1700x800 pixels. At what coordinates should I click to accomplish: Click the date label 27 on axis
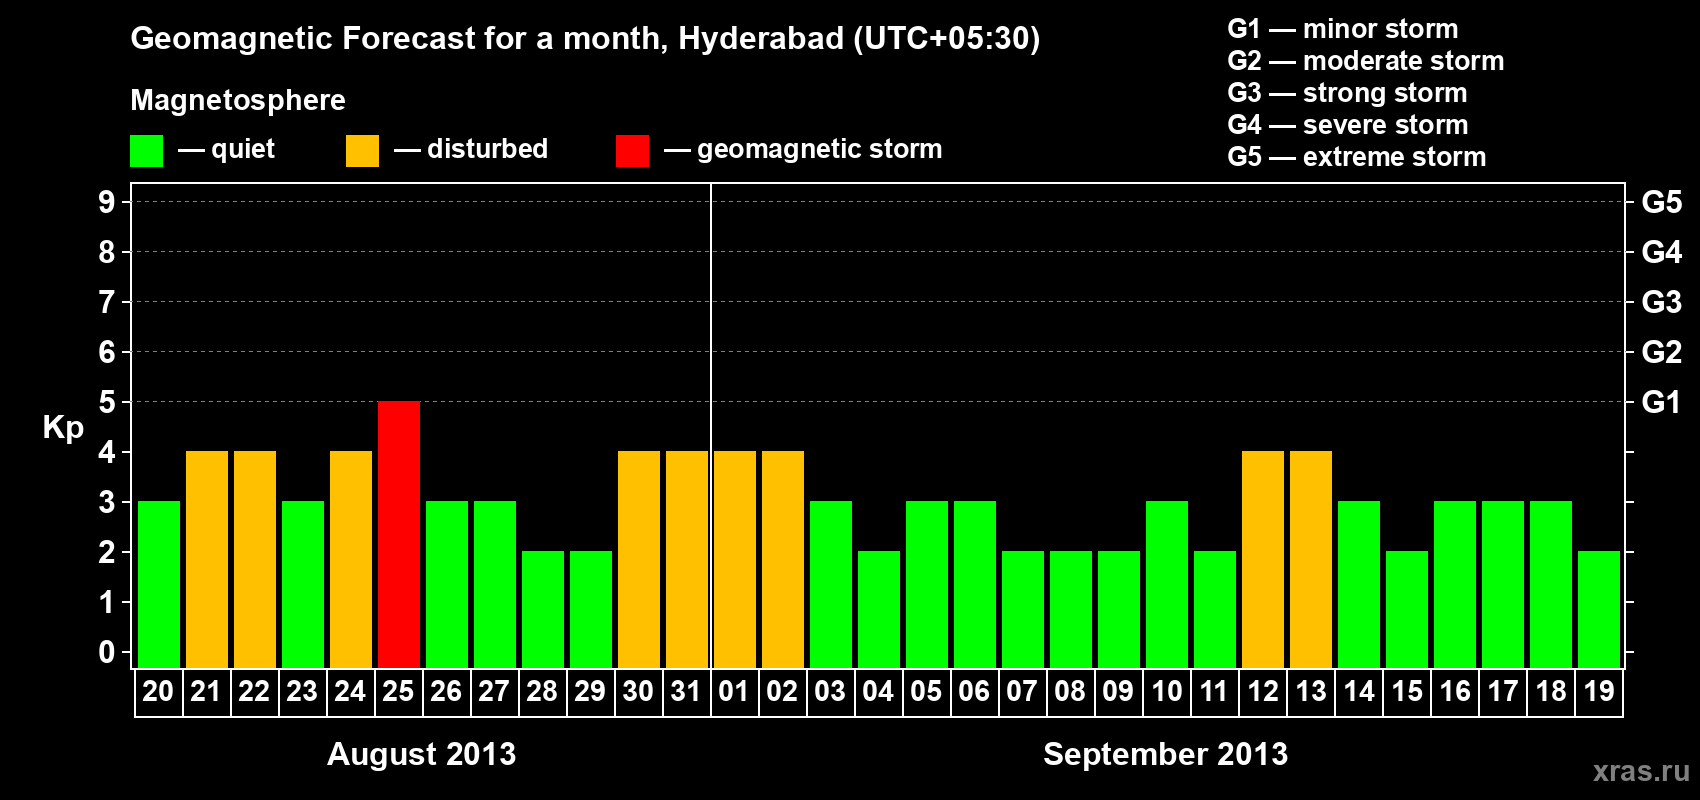coord(494,692)
